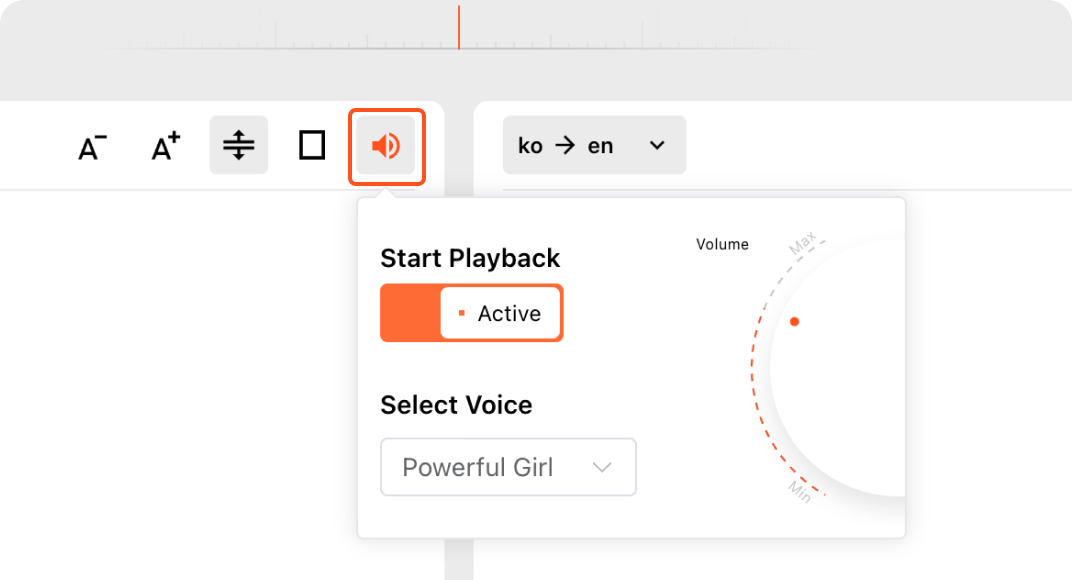
Task: Click the chevron in the Select Voice box
Action: pyautogui.click(x=602, y=467)
